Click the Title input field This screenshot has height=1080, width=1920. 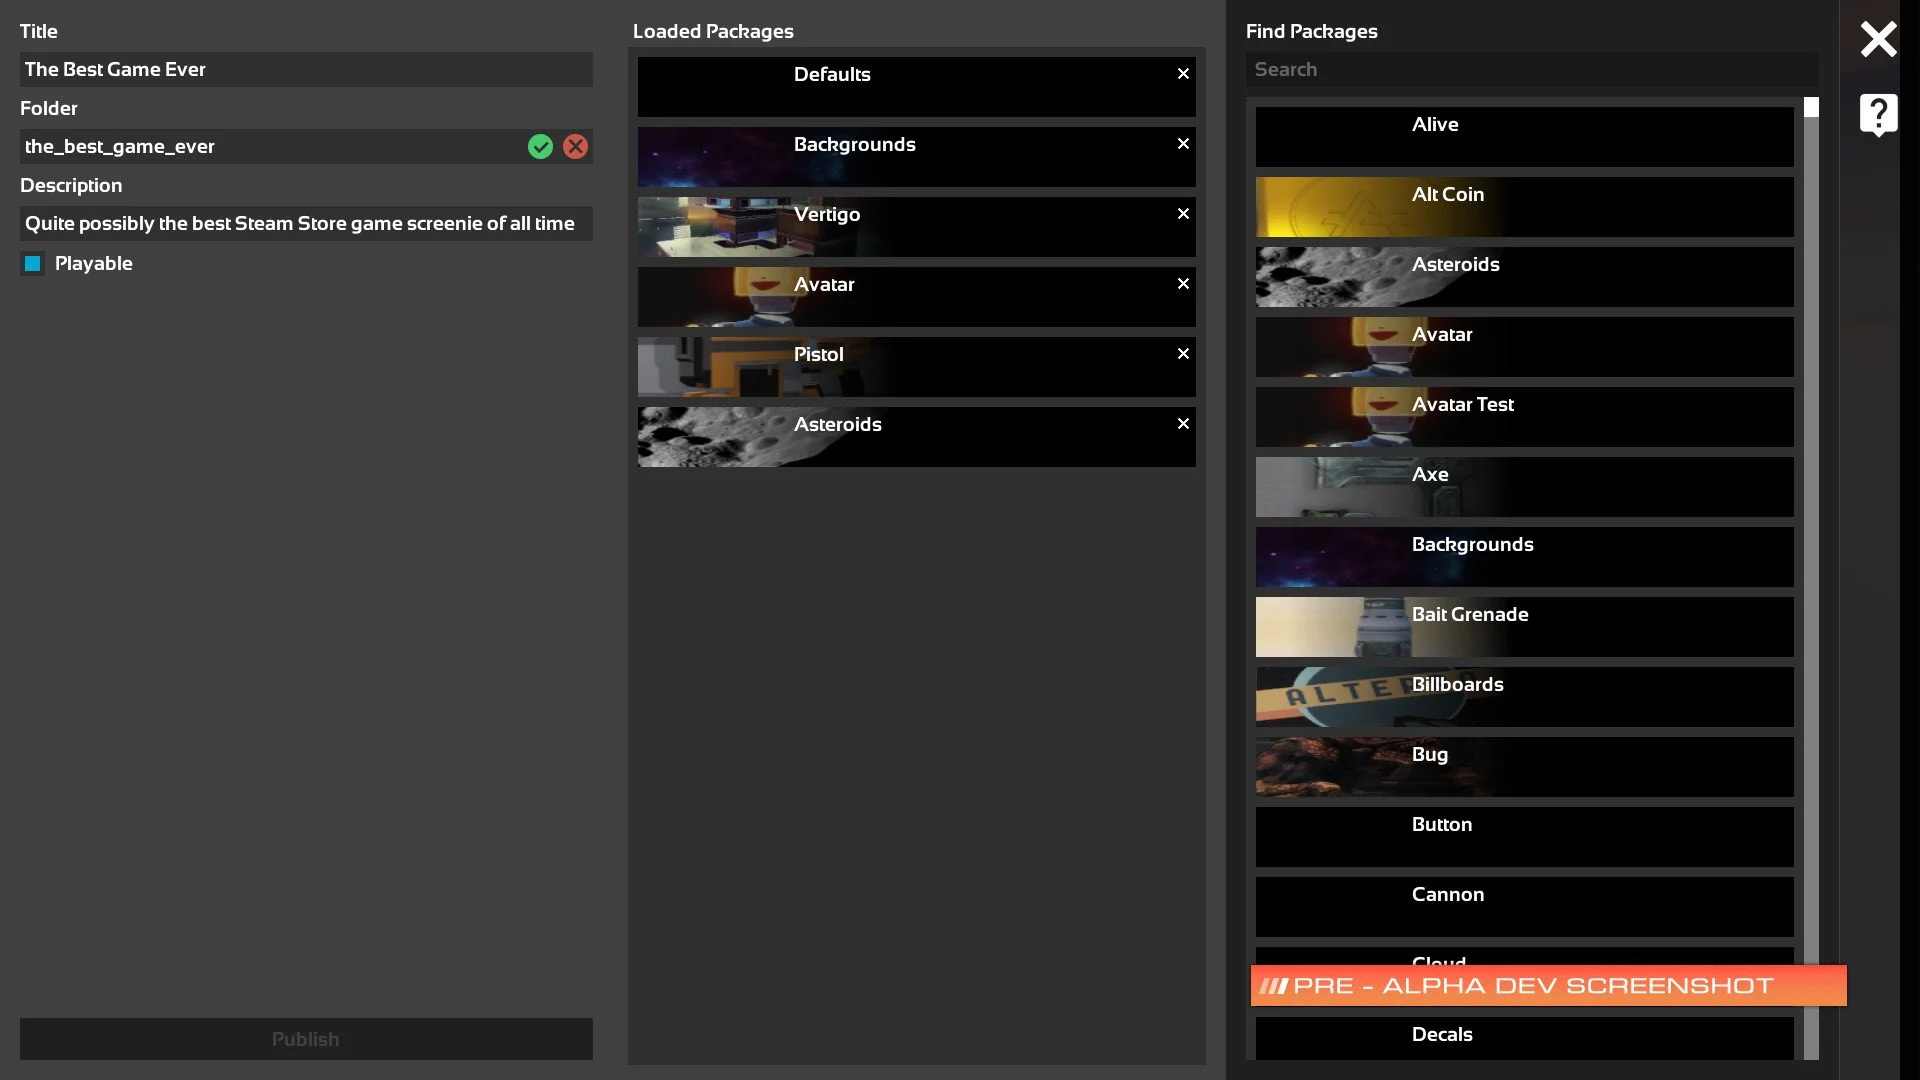(x=306, y=70)
